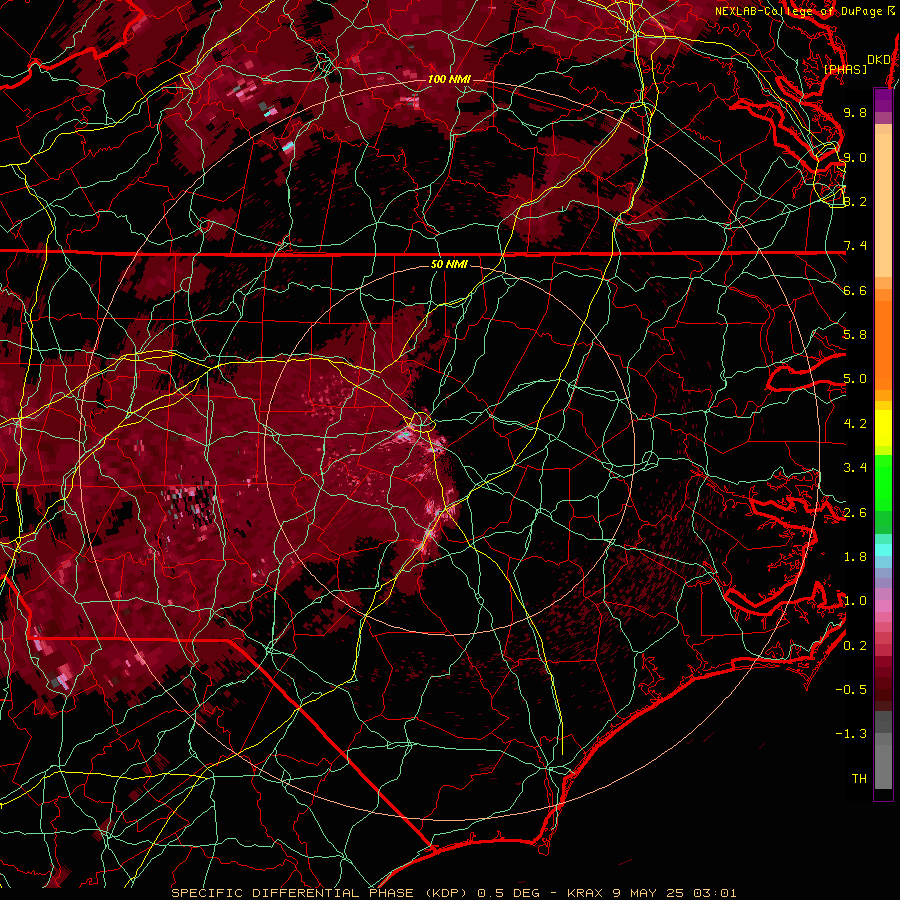Click SPECIFIC DIFFERENTIAL PHASE (KDP) caption text
This screenshot has width=900, height=900.
[x=321, y=893]
